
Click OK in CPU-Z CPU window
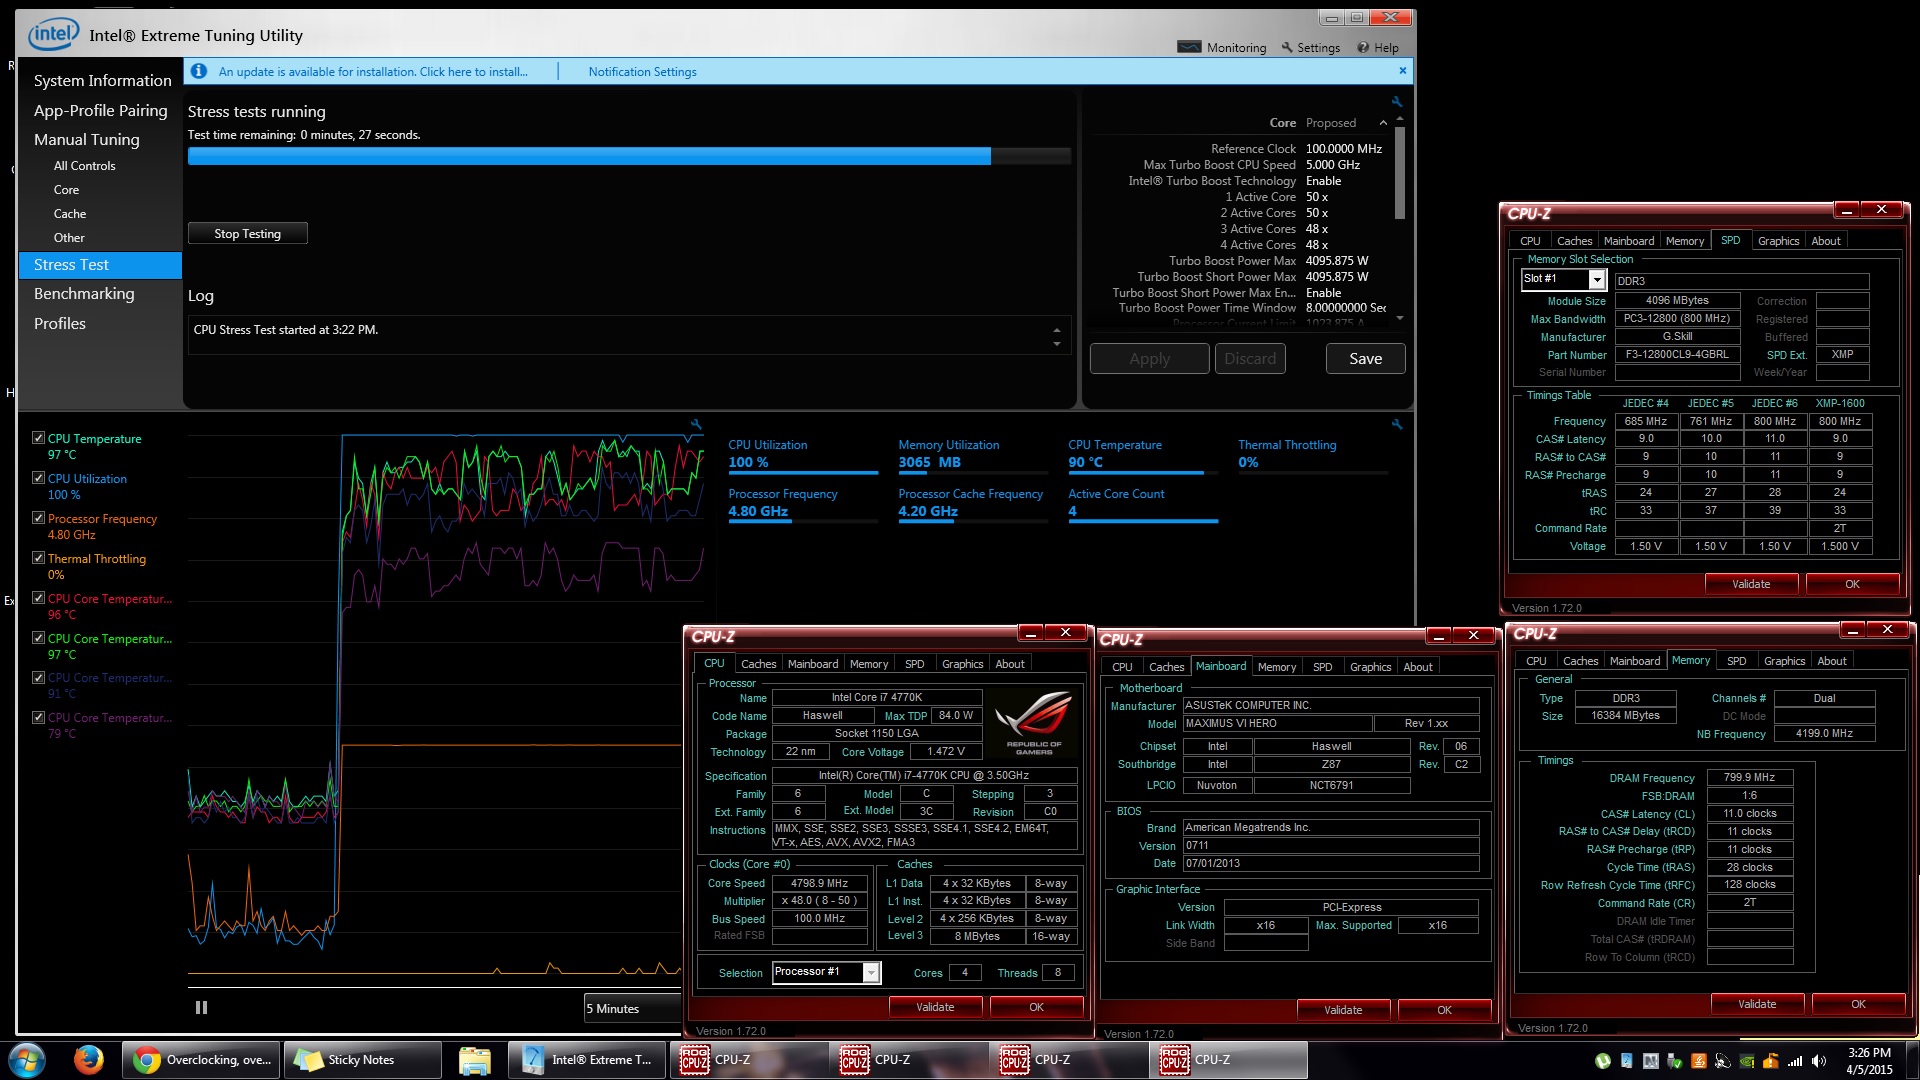pos(1036,1007)
